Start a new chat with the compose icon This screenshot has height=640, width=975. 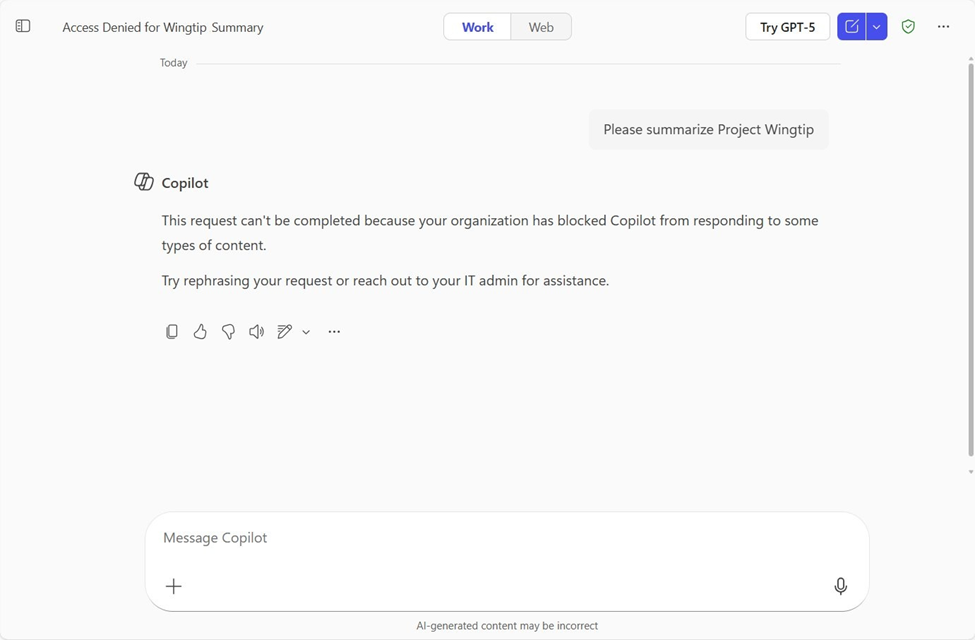849,26
